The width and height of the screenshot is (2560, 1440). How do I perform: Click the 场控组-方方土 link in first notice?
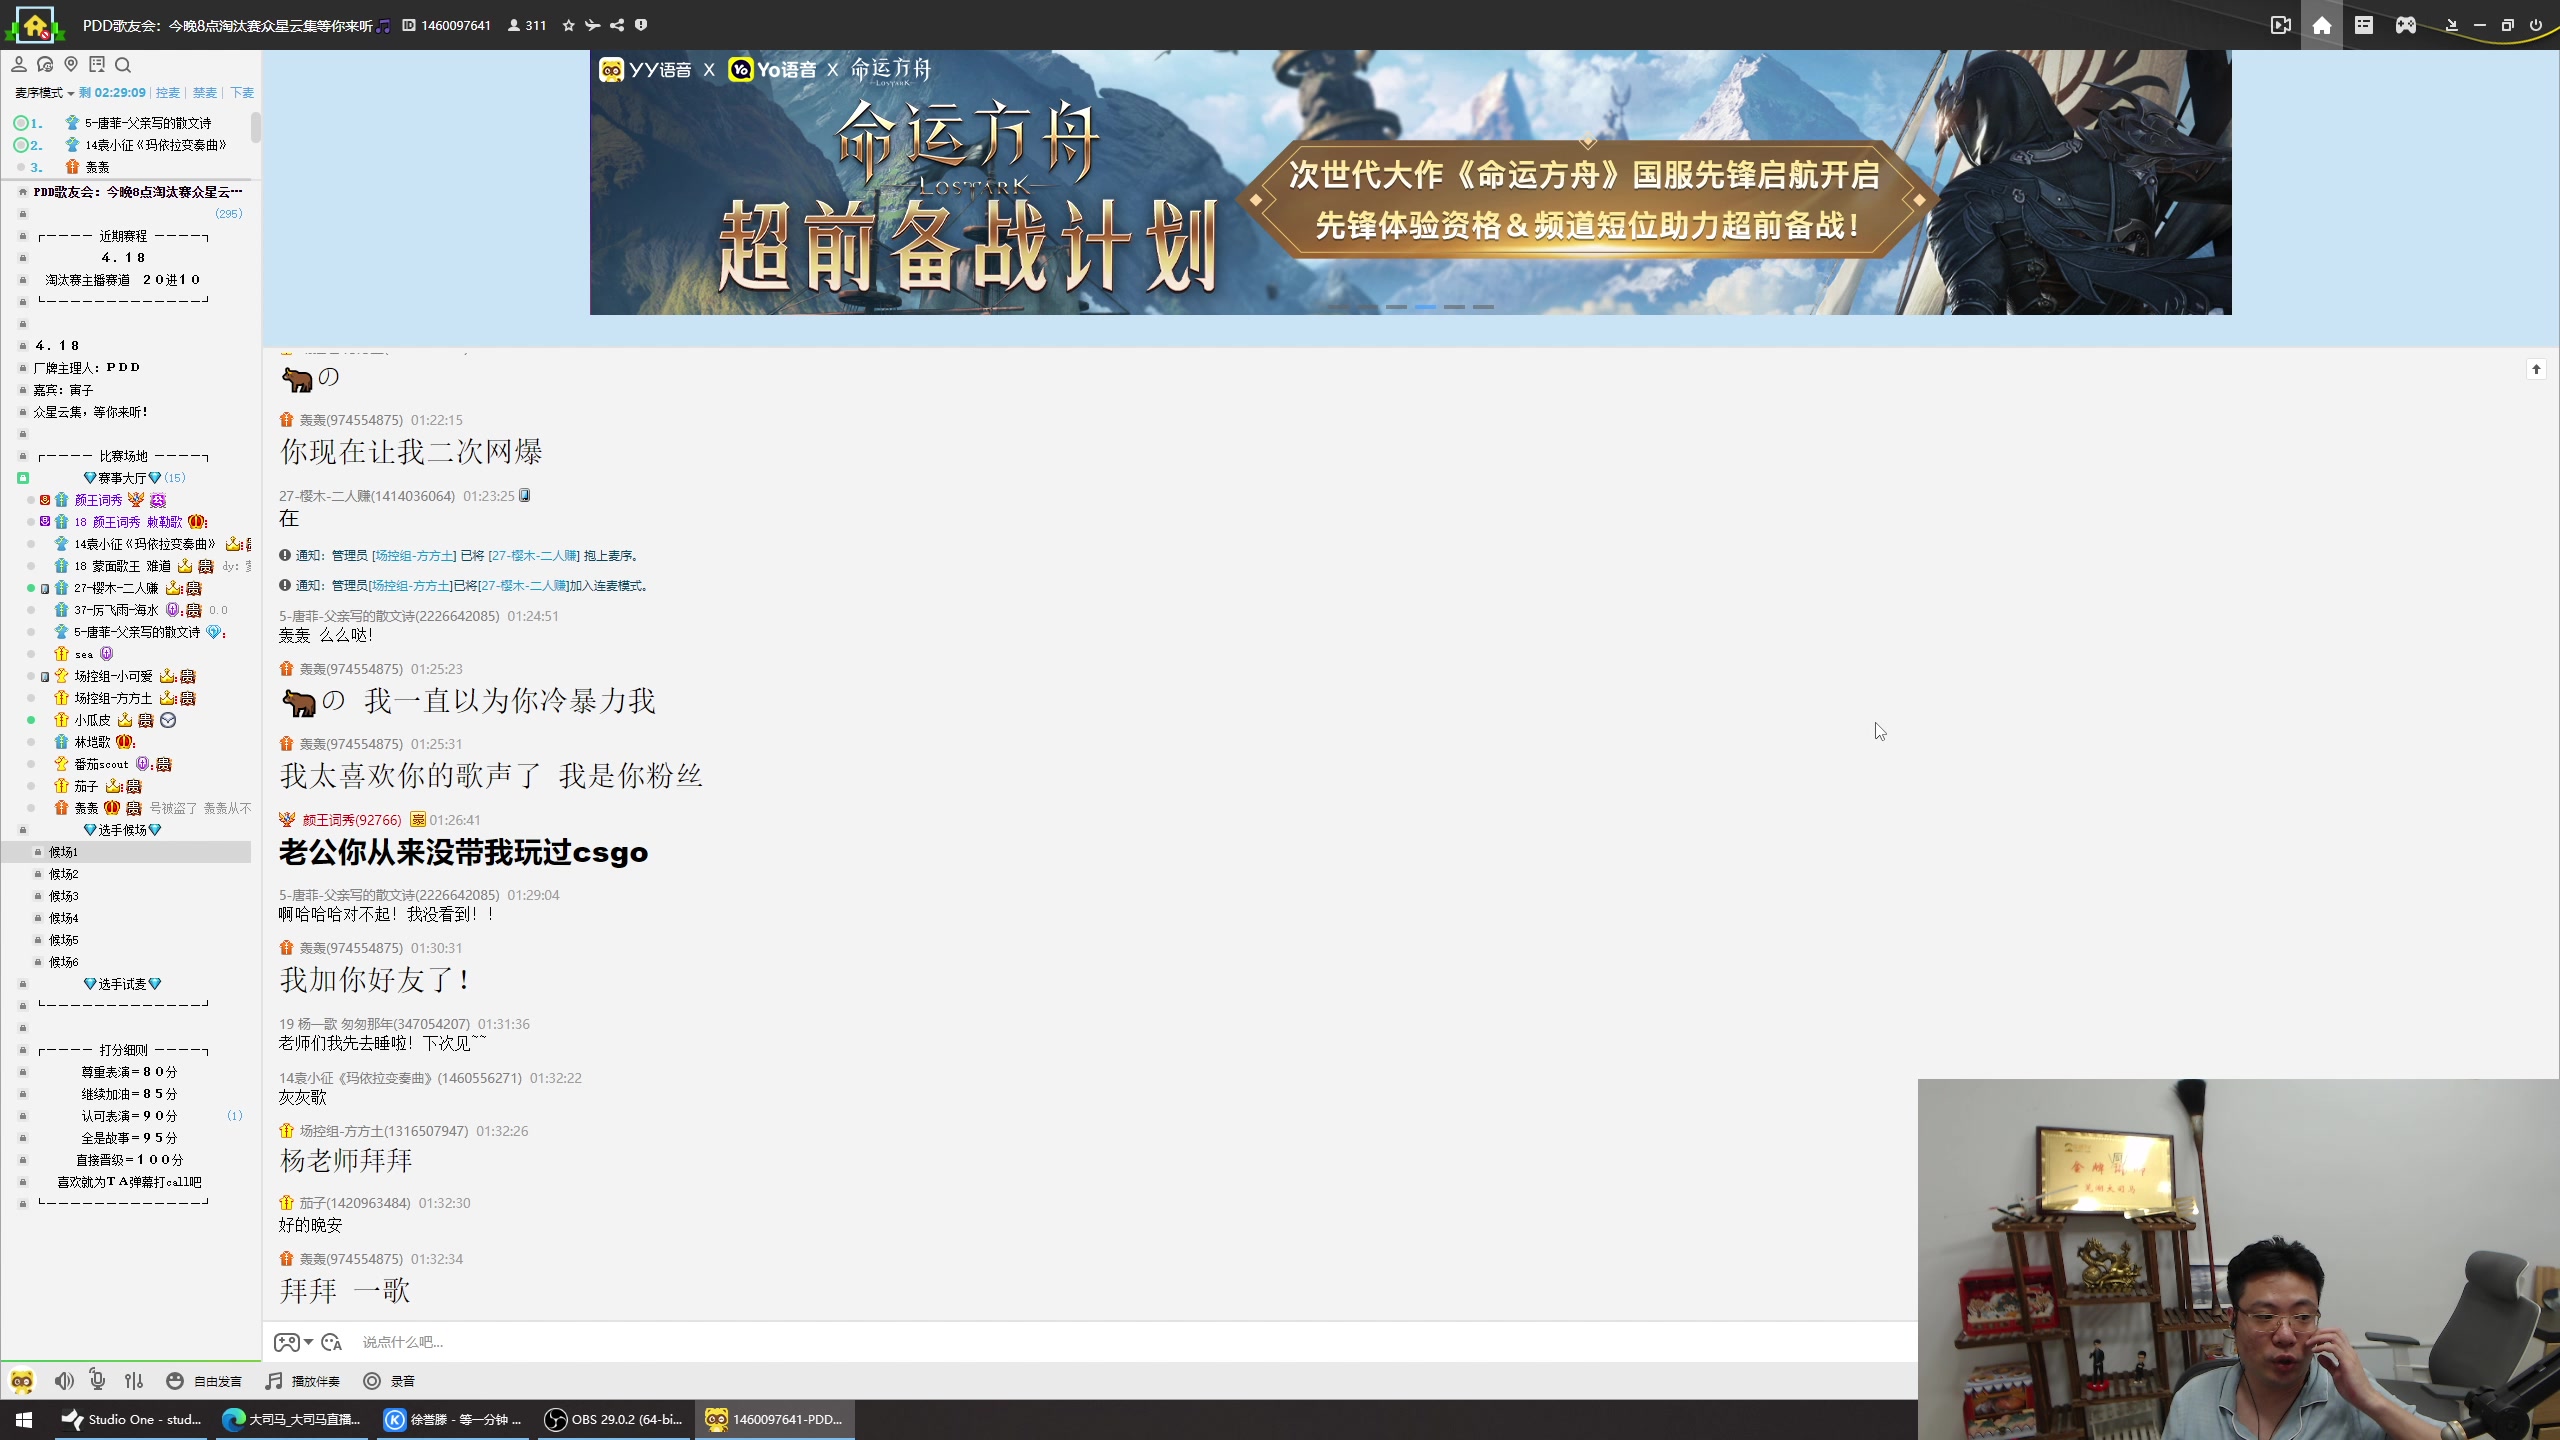point(414,556)
